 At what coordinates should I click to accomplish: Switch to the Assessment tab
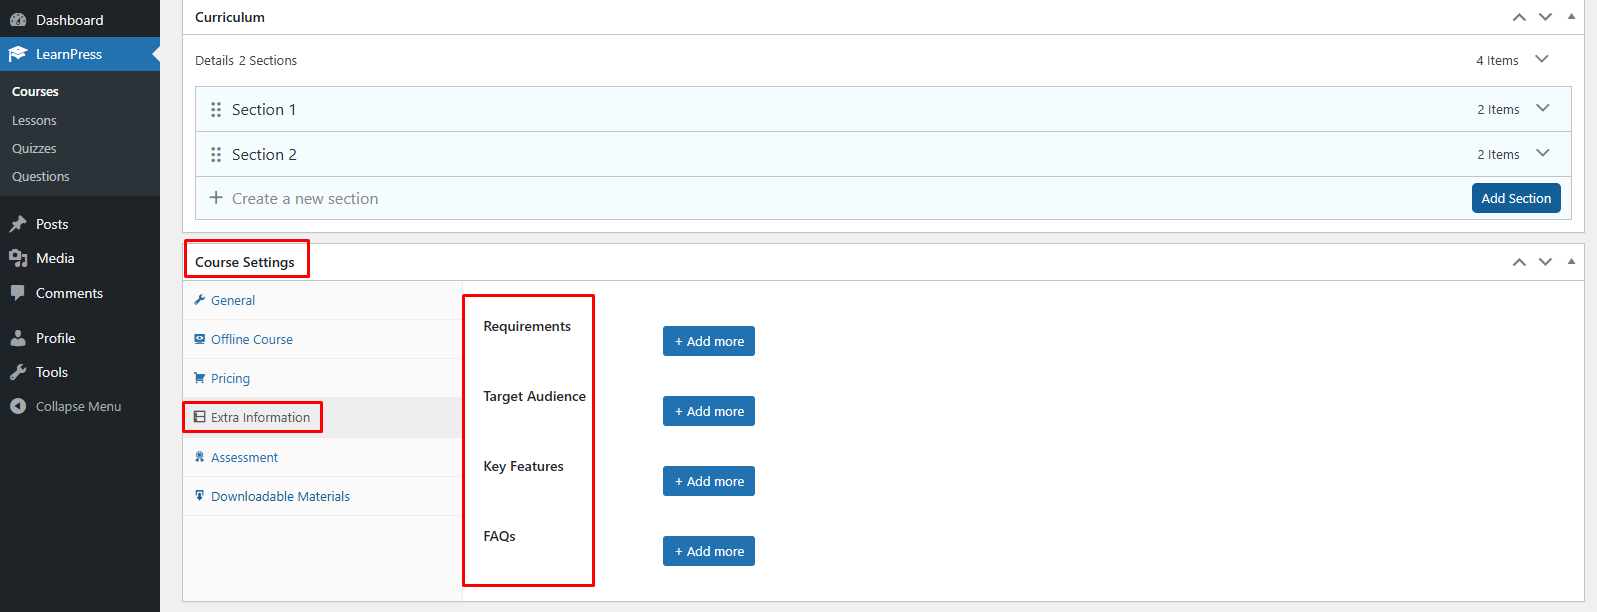coord(244,458)
